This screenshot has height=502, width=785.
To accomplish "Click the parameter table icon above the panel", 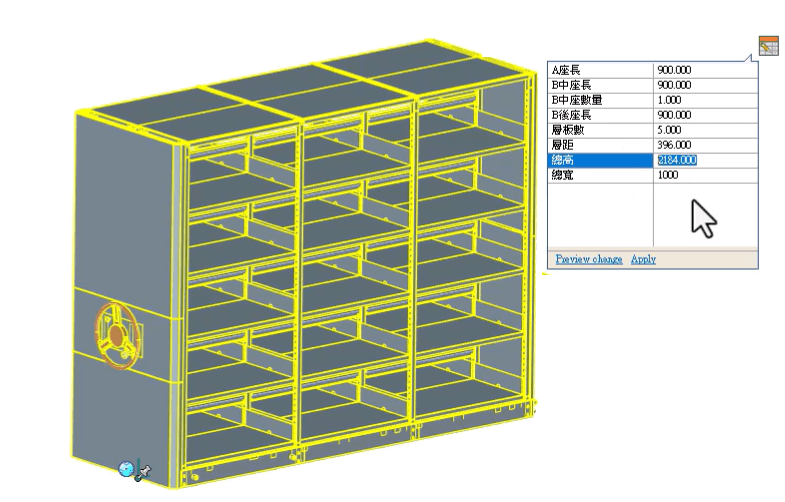I will point(768,46).
